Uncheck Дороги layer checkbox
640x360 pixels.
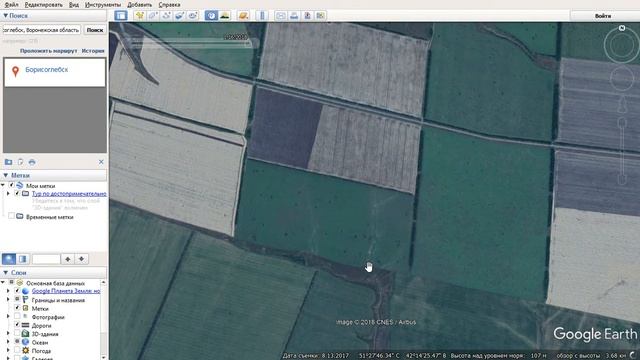[x=17, y=325]
